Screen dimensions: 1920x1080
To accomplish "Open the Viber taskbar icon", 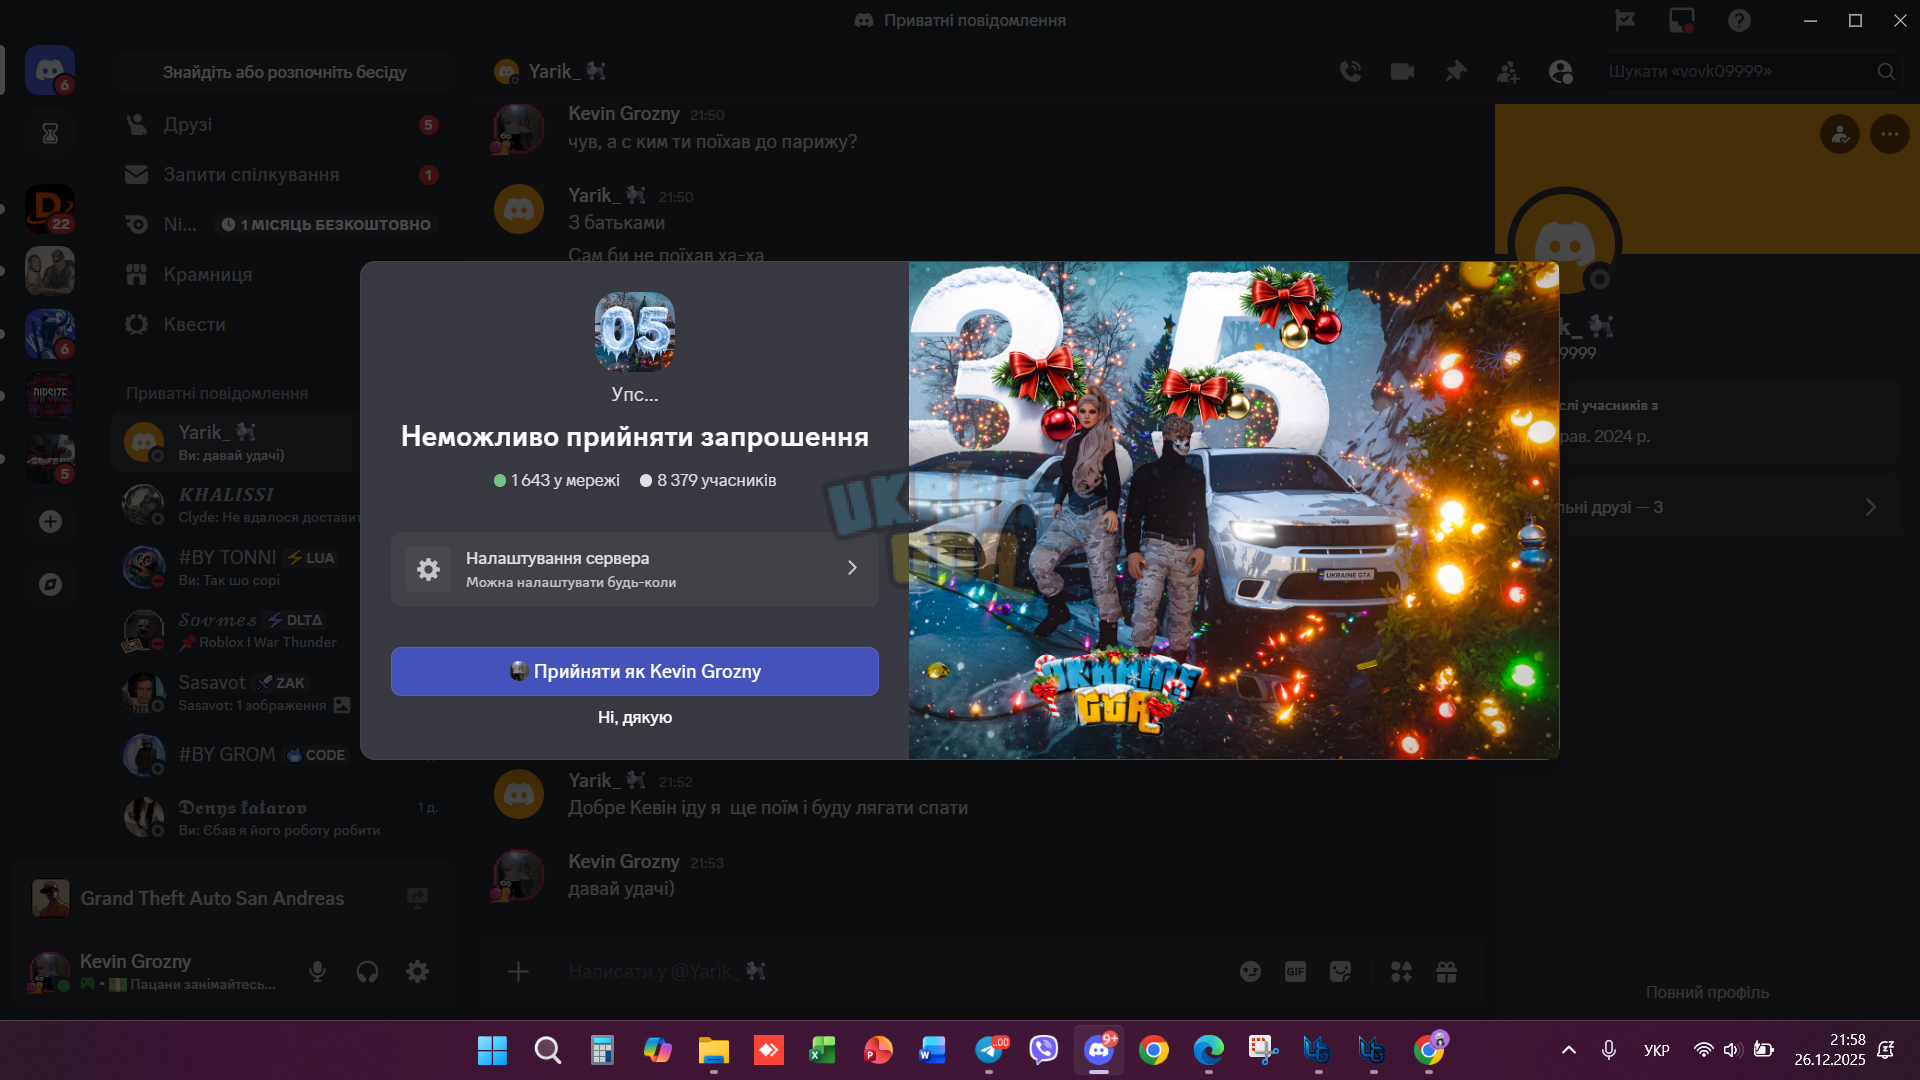I will coord(1044,1050).
